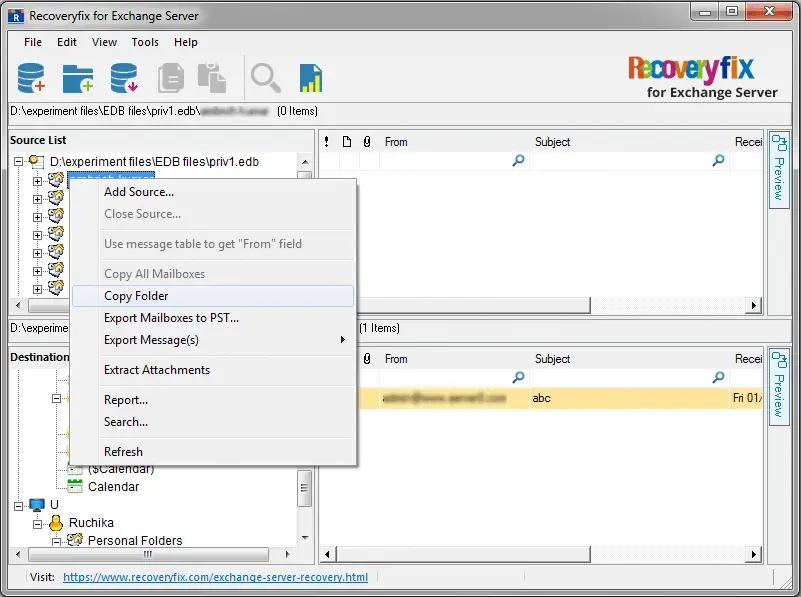Expand the second mailbox node in Source List
This screenshot has width=801, height=597.
pyautogui.click(x=37, y=199)
